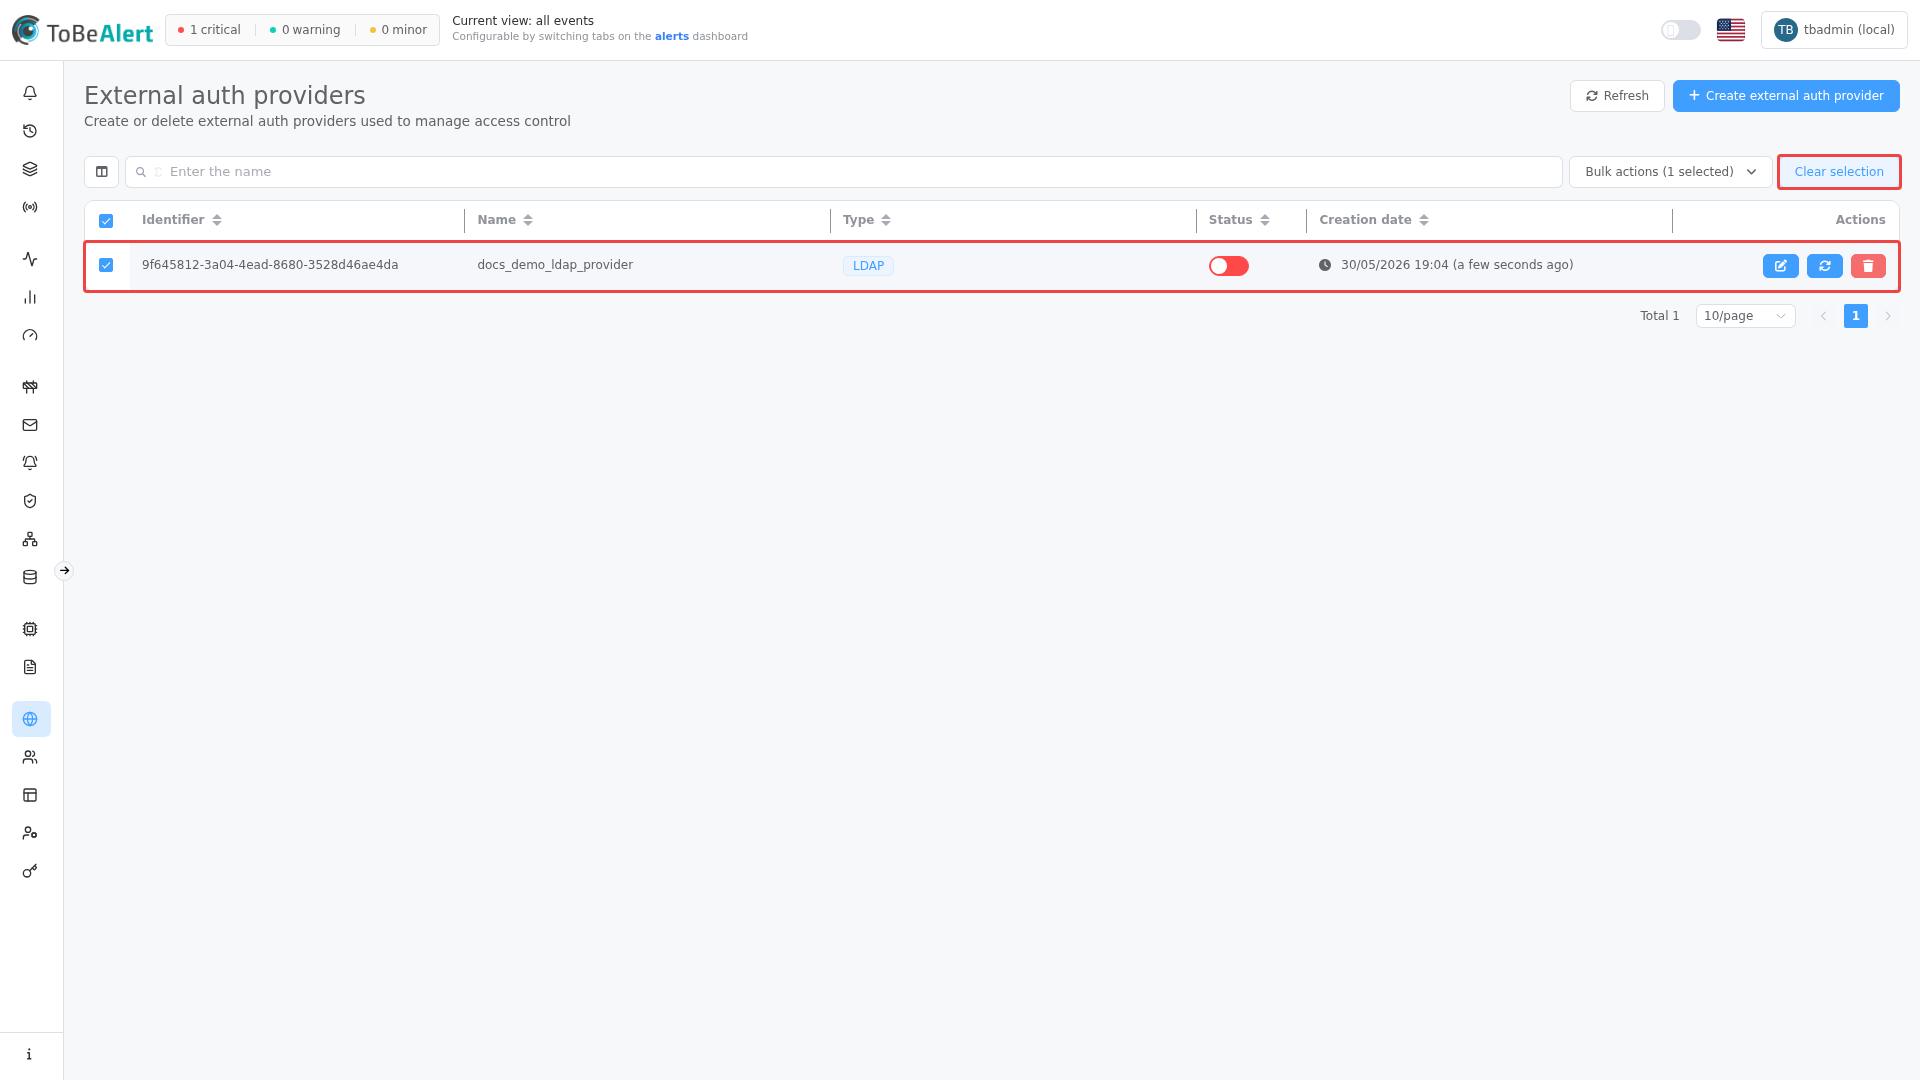The height and width of the screenshot is (1080, 1920).
Task: Open the history clock icon in sidebar
Action: pyautogui.click(x=30, y=131)
